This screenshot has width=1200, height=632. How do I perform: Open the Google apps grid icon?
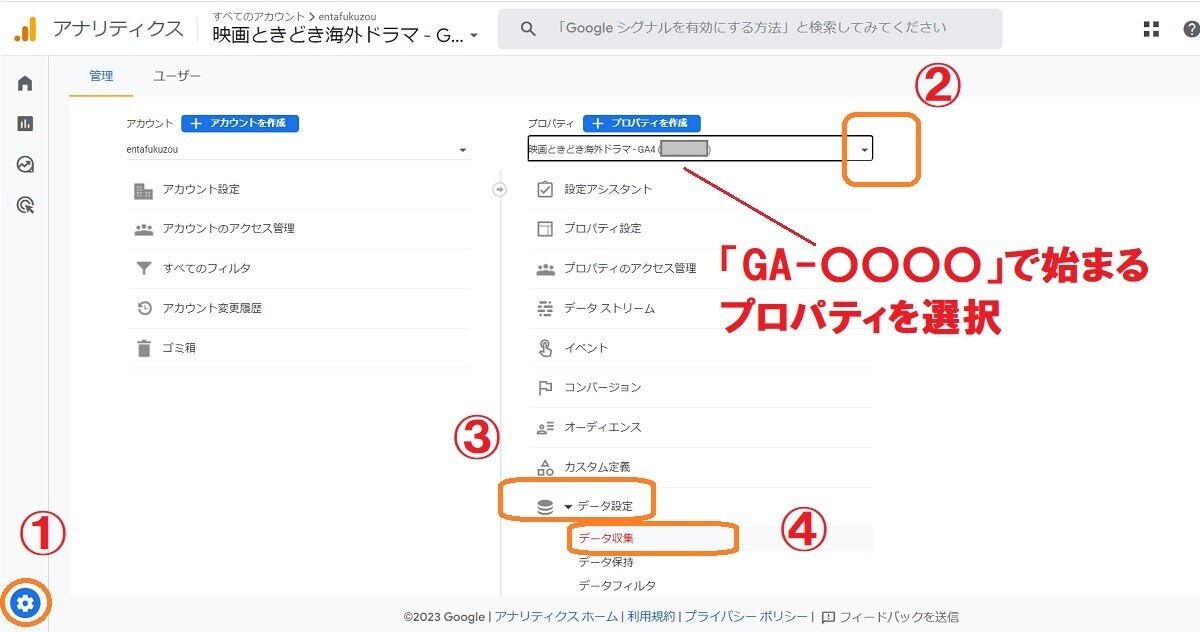coord(1150,29)
